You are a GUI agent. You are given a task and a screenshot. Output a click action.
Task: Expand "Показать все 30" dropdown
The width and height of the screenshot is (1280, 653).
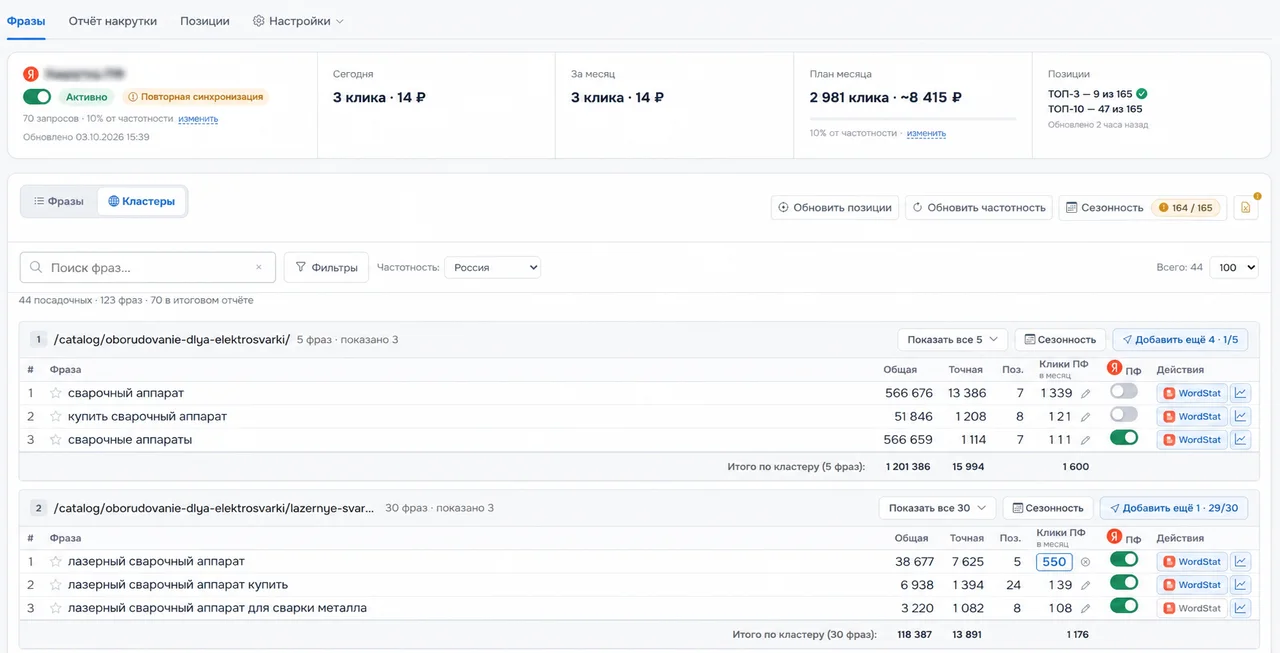pyautogui.click(x=937, y=508)
